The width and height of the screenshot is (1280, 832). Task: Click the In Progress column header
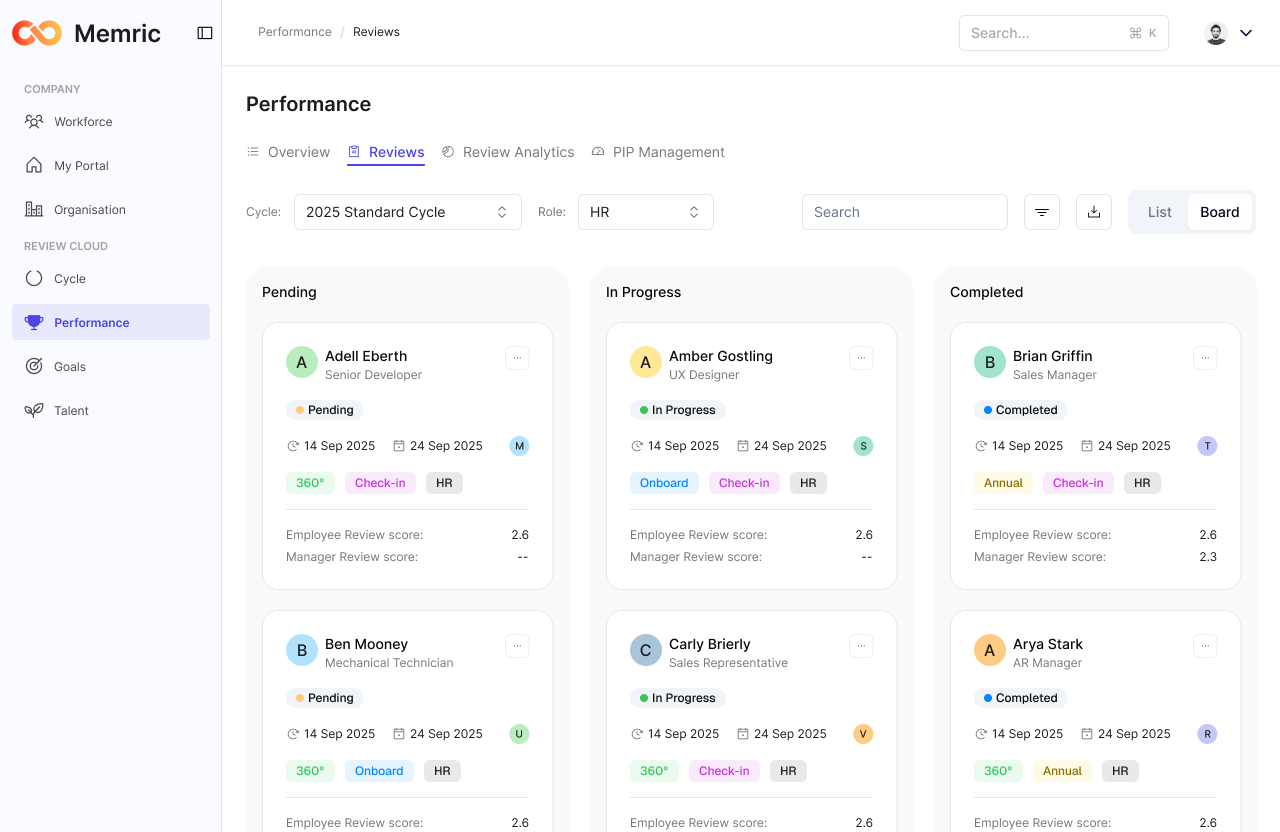point(643,292)
